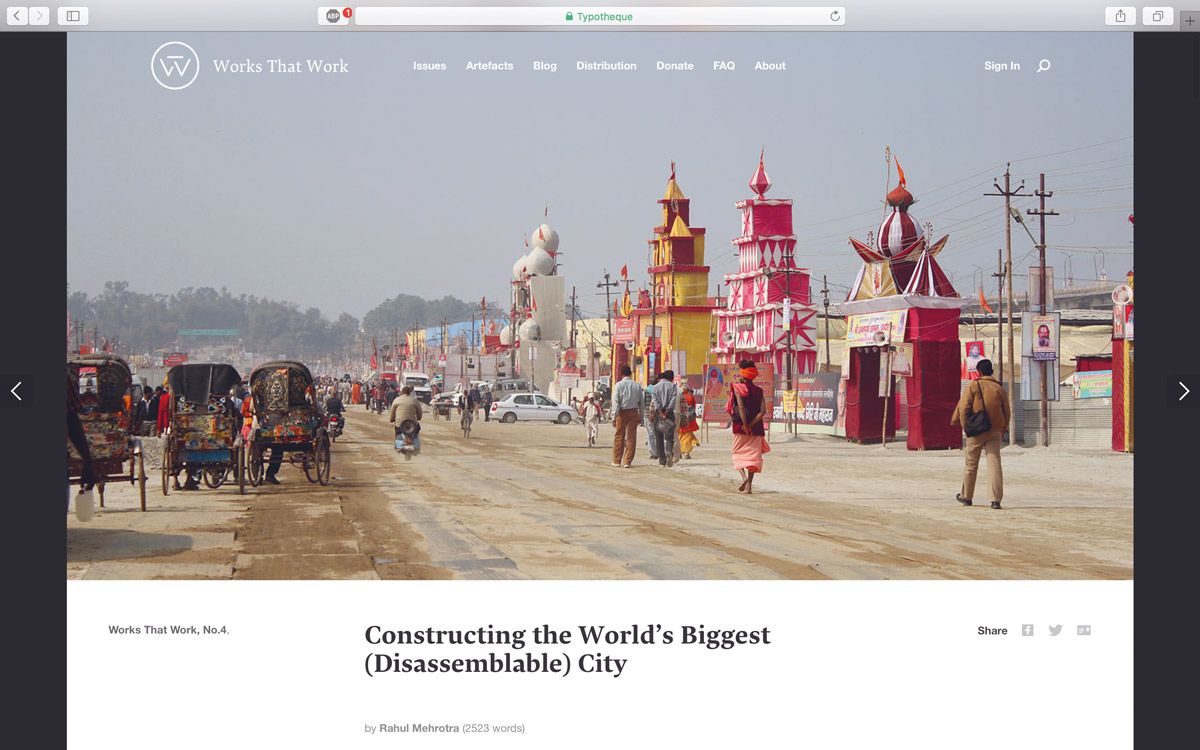Open the site search magnifier
This screenshot has height=750, width=1200.
click(x=1044, y=66)
